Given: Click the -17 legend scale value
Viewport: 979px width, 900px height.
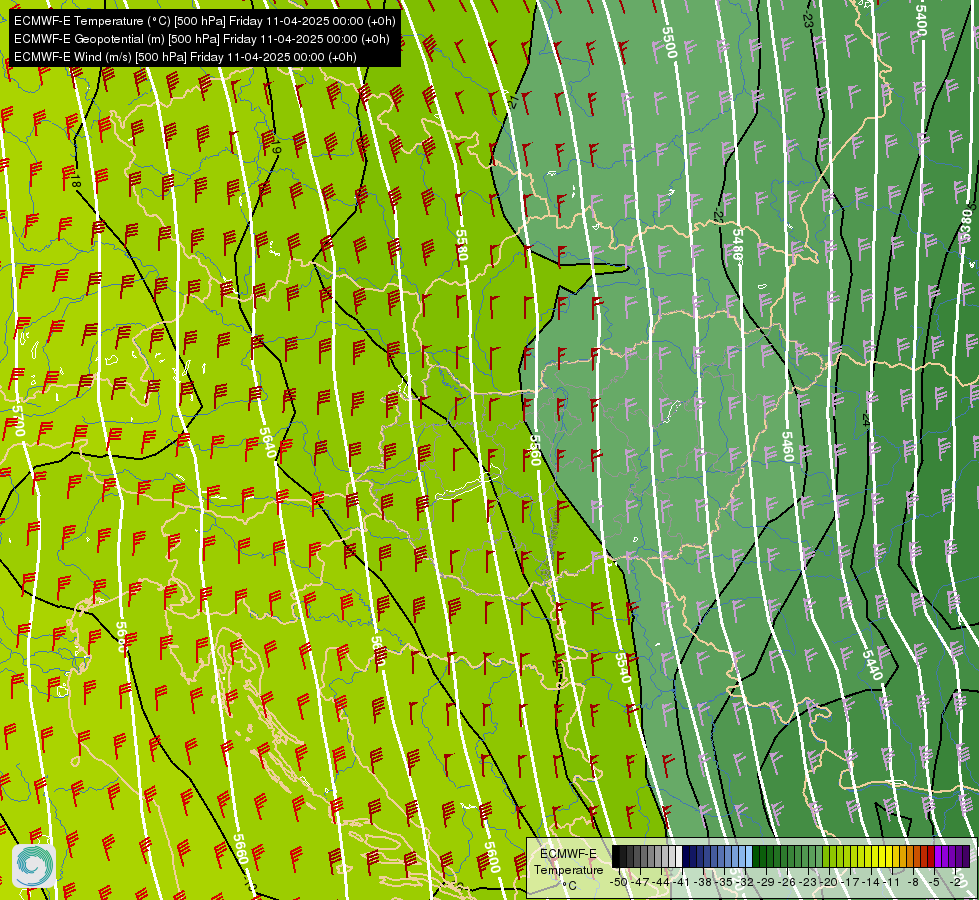Looking at the screenshot, I should (x=850, y=882).
